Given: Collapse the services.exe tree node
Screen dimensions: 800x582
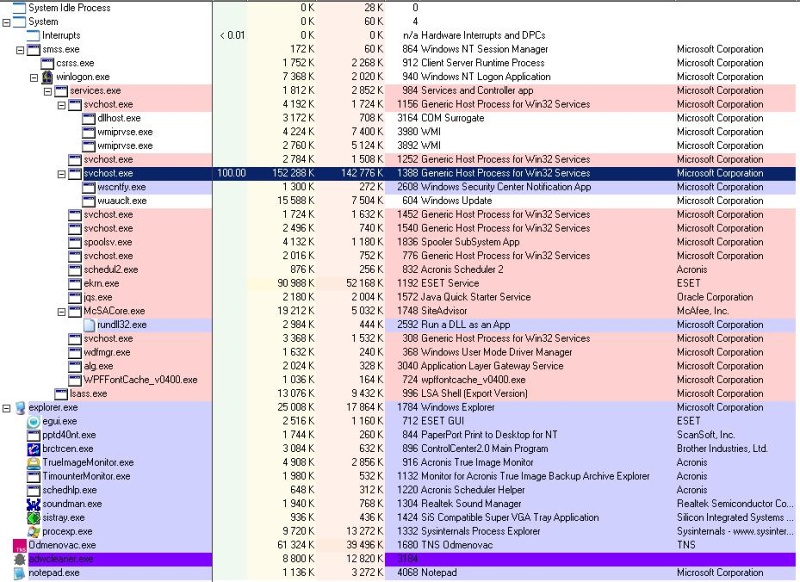Looking at the screenshot, I should point(47,91).
